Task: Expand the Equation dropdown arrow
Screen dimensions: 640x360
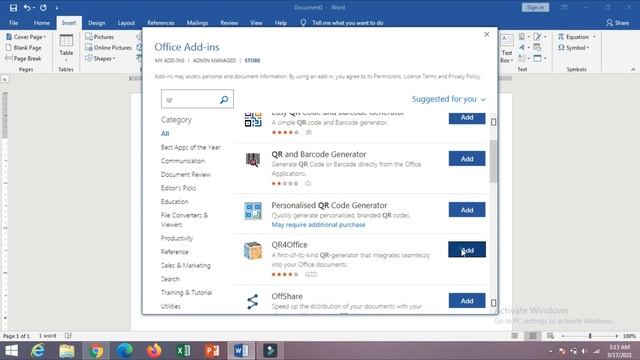Action: point(594,37)
